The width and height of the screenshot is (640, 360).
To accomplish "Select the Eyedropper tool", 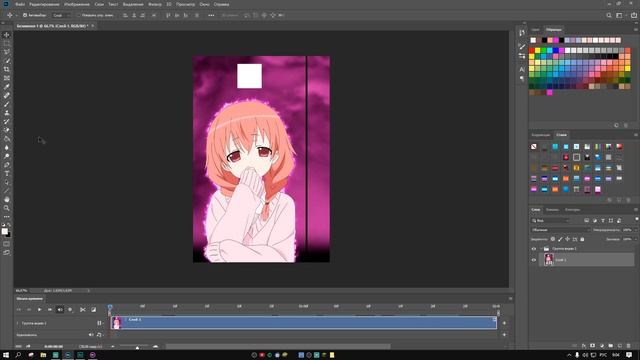I will point(7,87).
